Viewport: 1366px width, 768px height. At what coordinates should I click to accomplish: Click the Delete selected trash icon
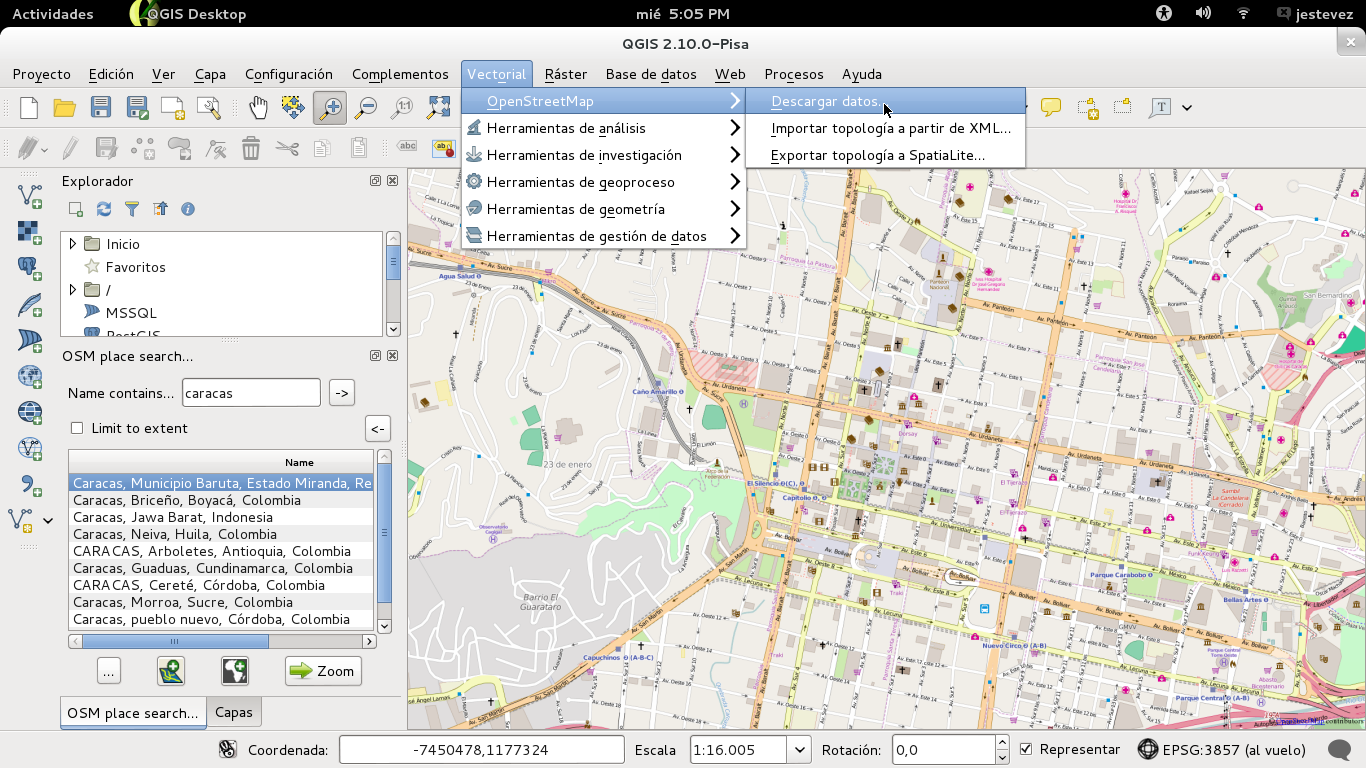pyautogui.click(x=251, y=149)
